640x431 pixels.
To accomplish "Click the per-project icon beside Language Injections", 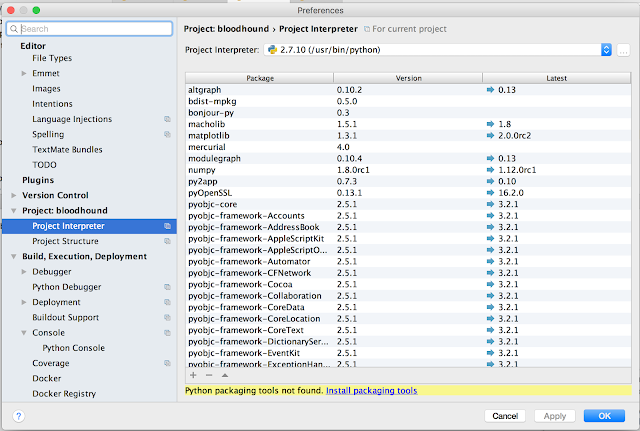I will 167,119.
